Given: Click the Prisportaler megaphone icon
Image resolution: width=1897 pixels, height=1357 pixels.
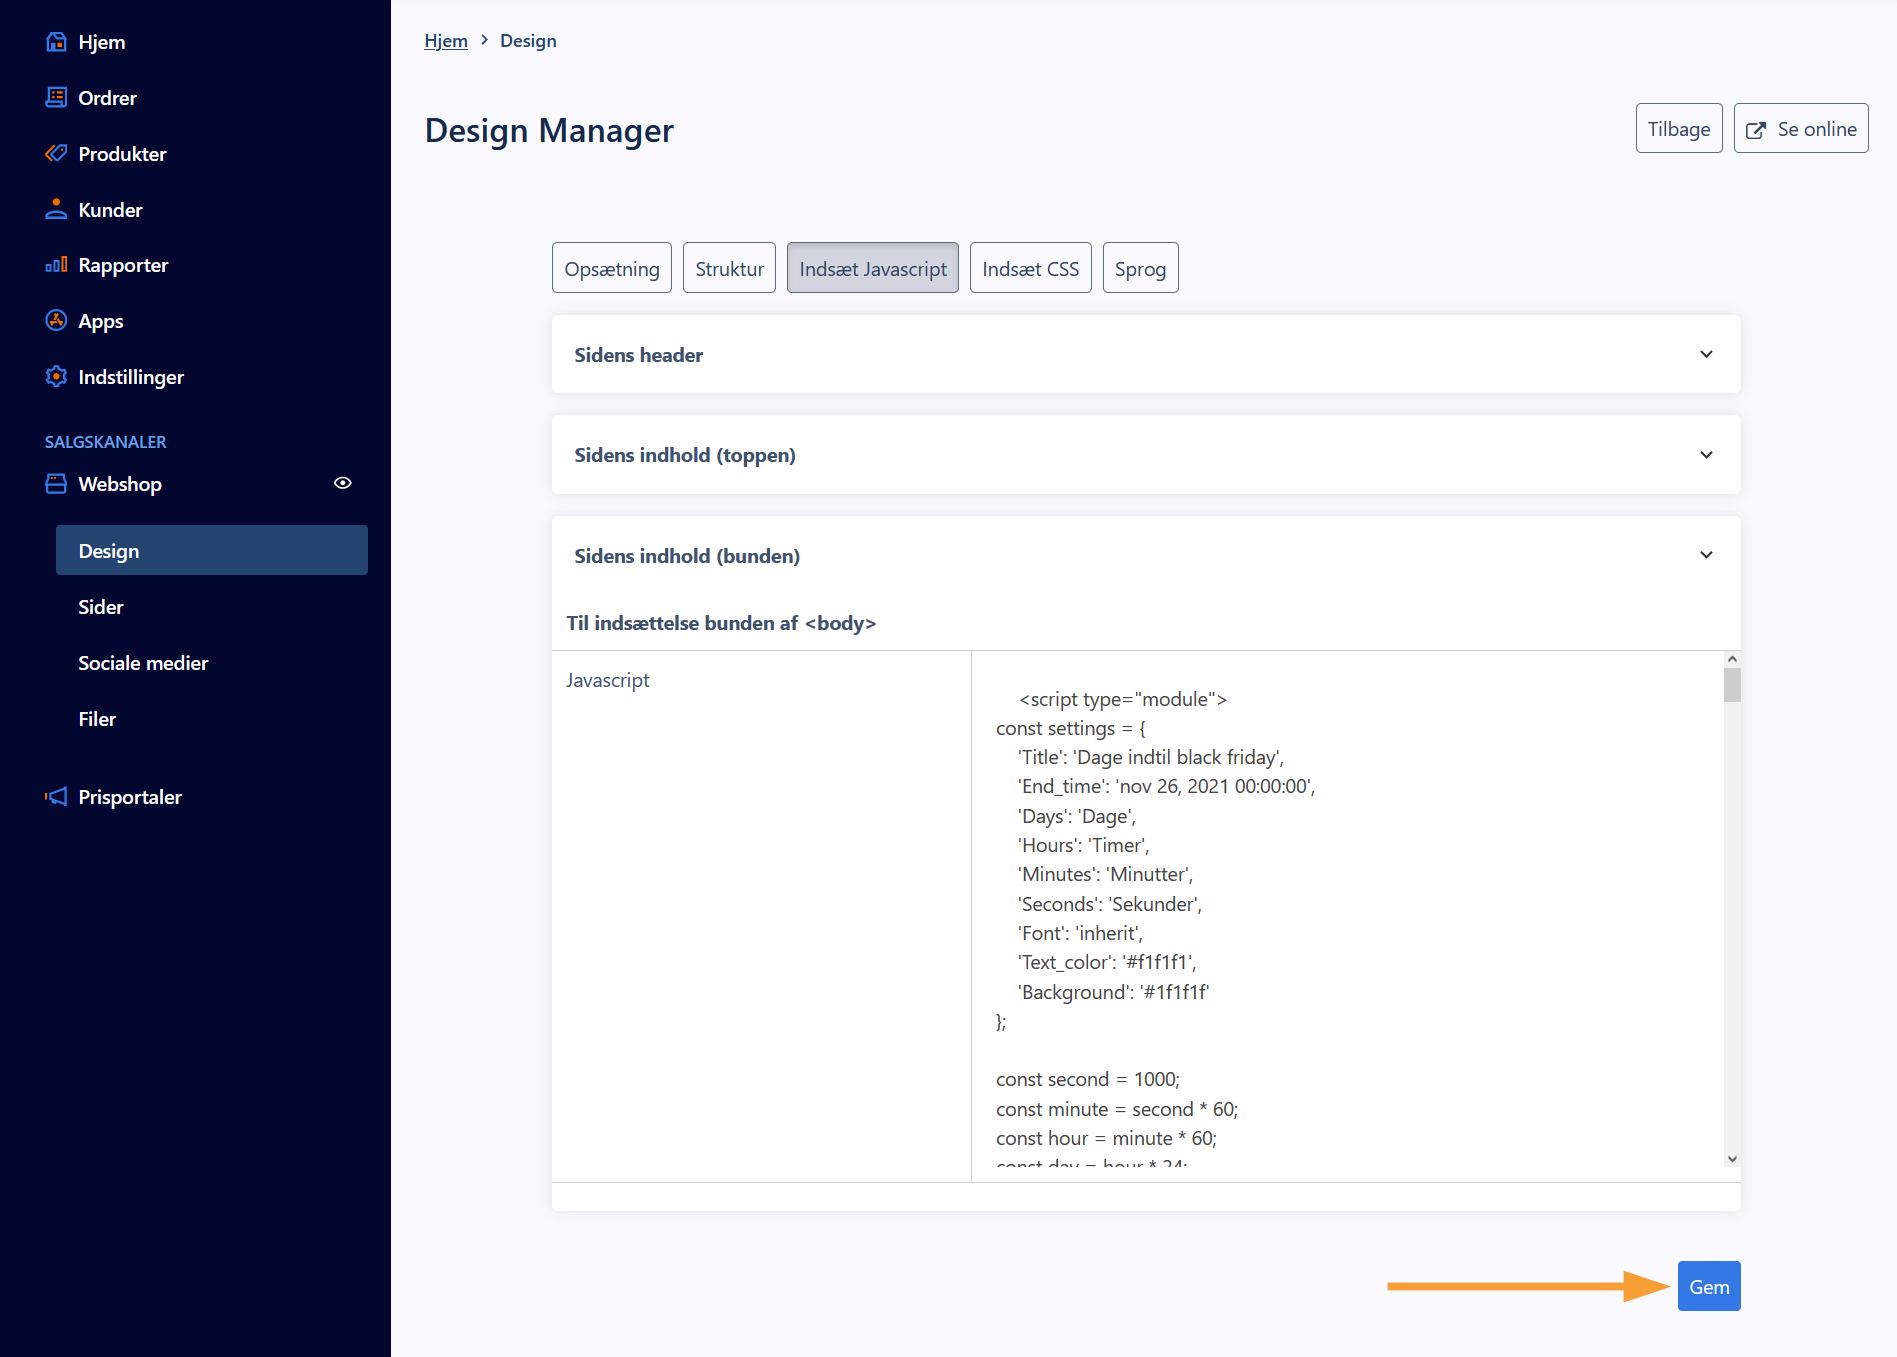Looking at the screenshot, I should coord(56,797).
